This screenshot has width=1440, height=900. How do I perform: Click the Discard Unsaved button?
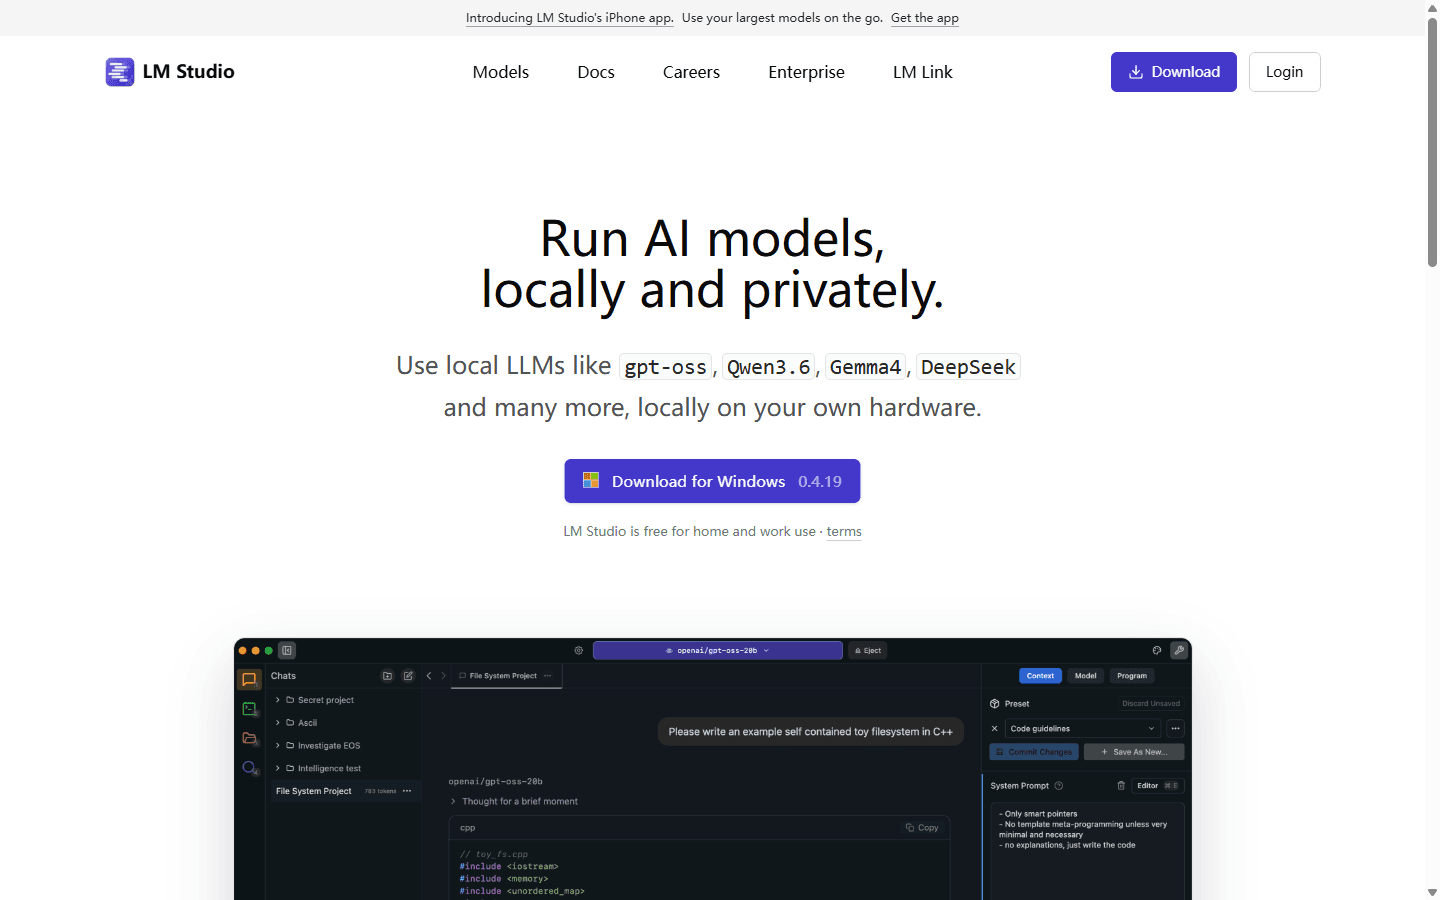pos(1151,704)
